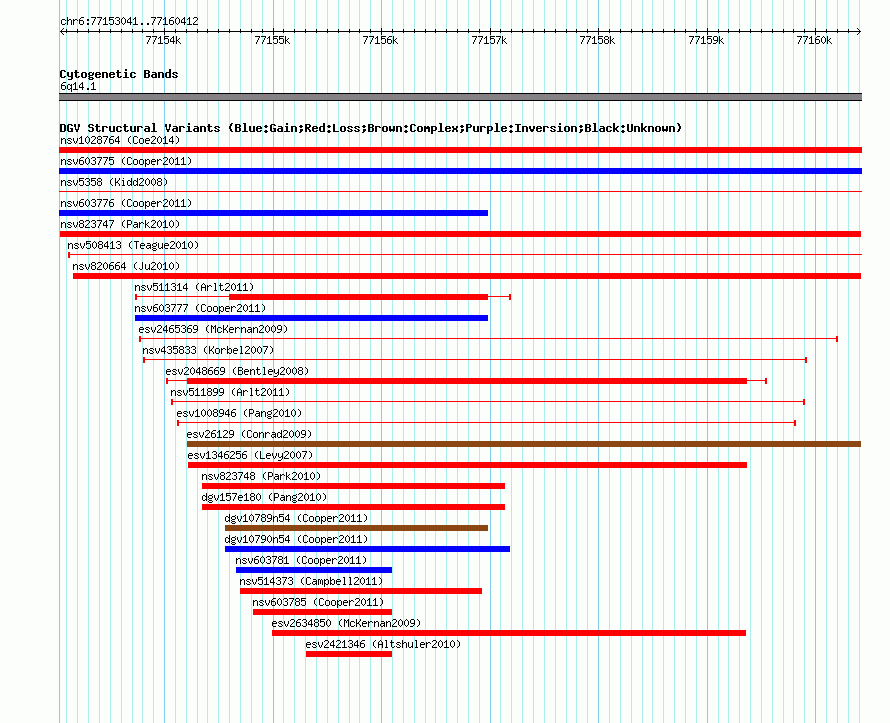Screen dimensions: 890x723
Task: Click the blue nsv603775 gain bar
Action: click(x=460, y=171)
